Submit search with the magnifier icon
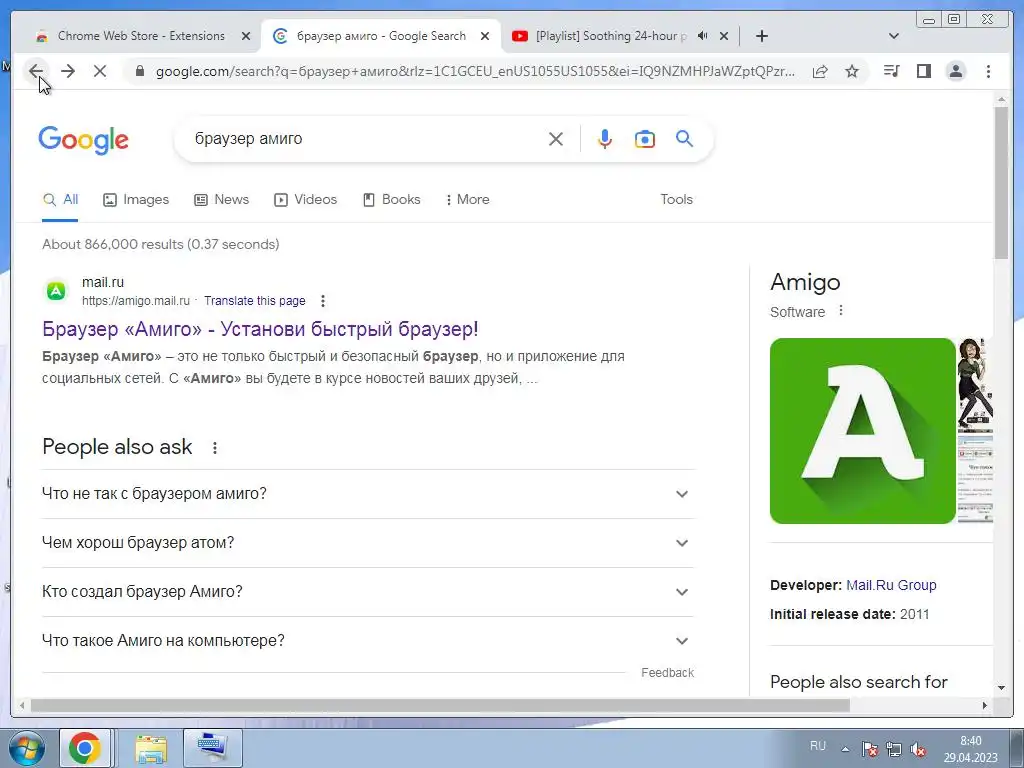The height and width of the screenshot is (768, 1024). (x=684, y=138)
